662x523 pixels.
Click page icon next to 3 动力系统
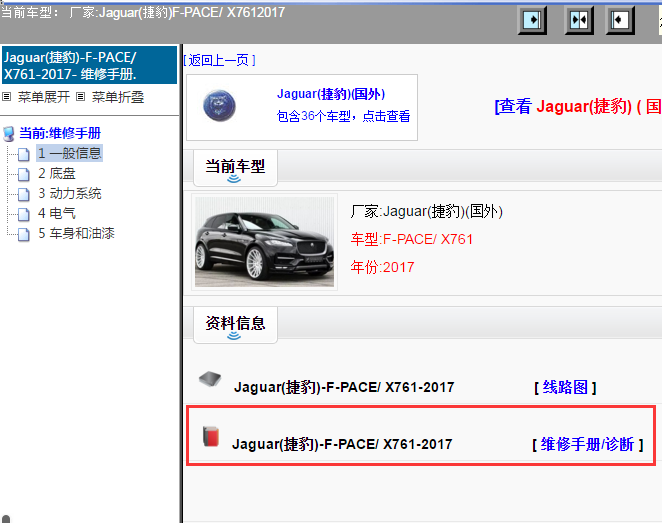(24, 194)
